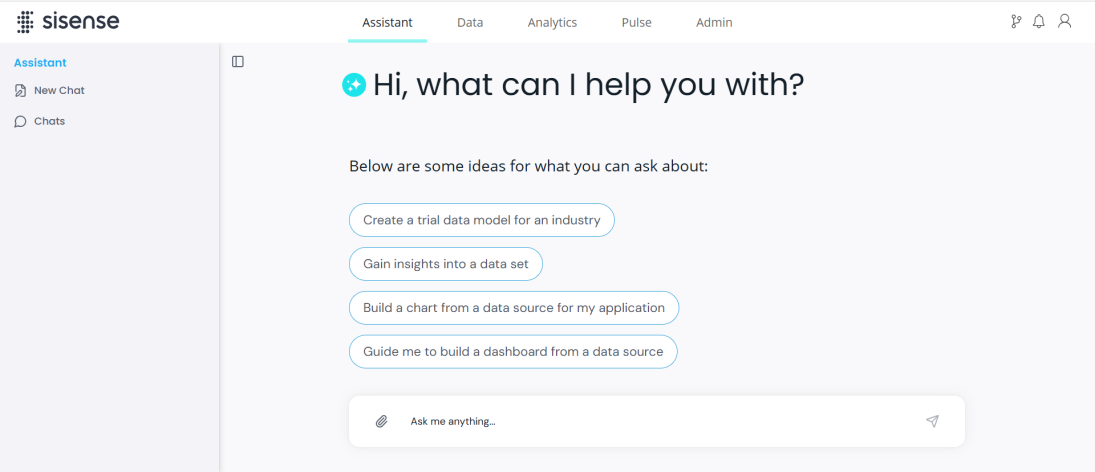Click the sparkle assistant icon
1095x472 pixels.
354,85
